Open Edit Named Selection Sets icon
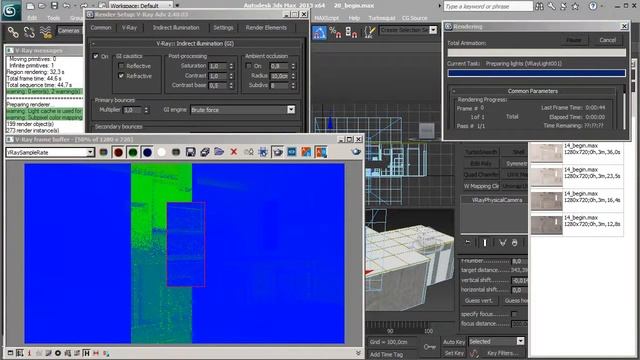This screenshot has height=360, width=640. (369, 32)
